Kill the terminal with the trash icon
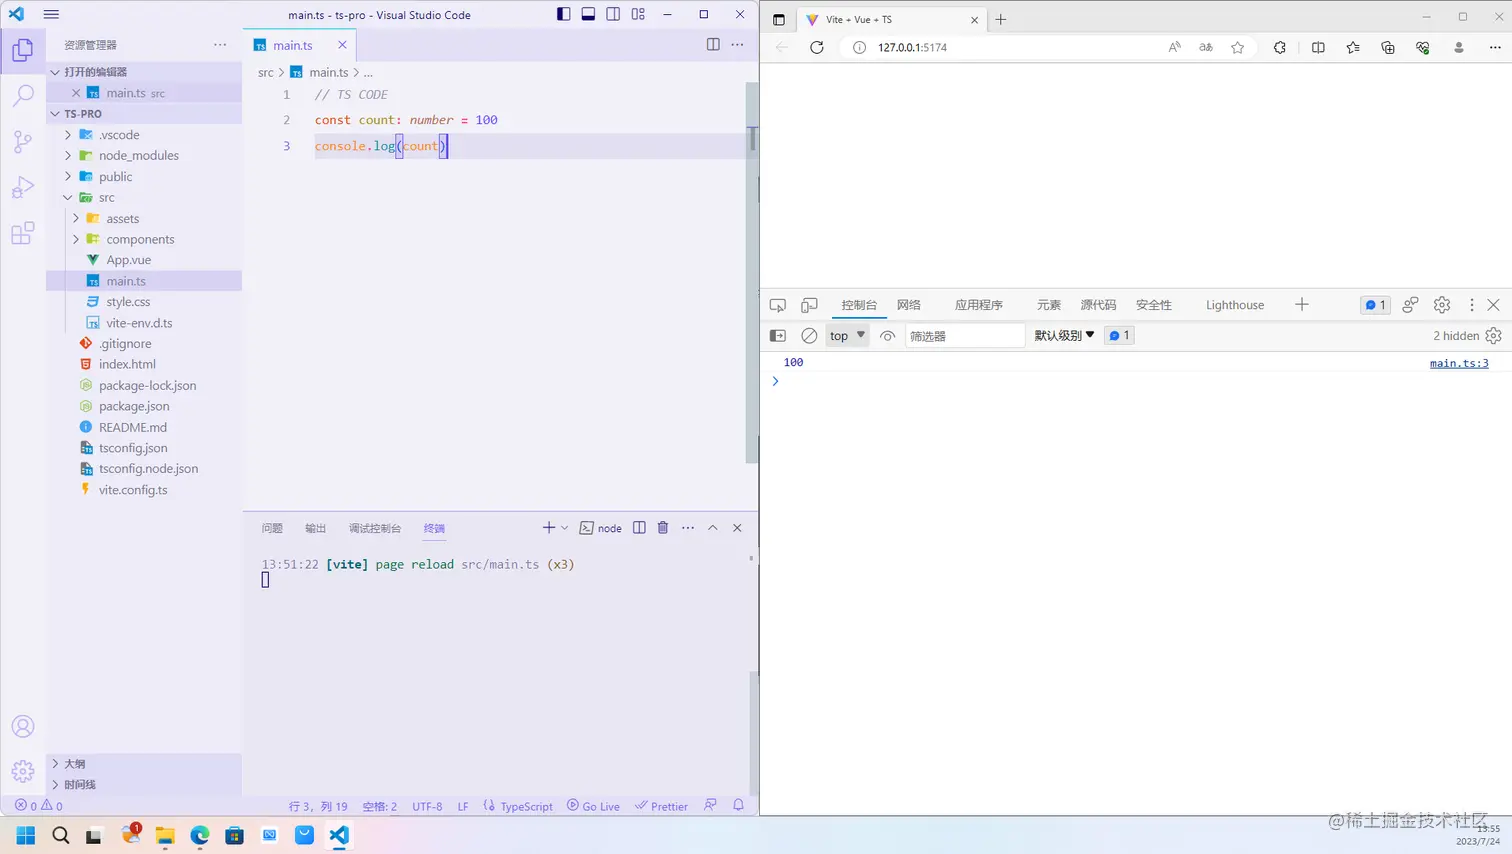 [663, 527]
